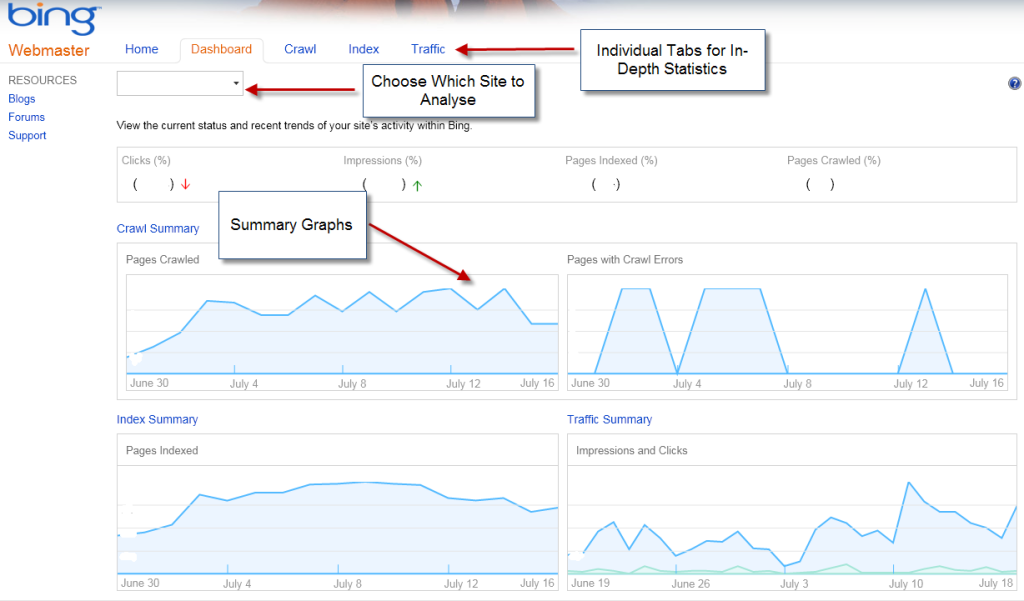Open the blue help question mark icon
The height and width of the screenshot is (601, 1024).
coord(1014,84)
